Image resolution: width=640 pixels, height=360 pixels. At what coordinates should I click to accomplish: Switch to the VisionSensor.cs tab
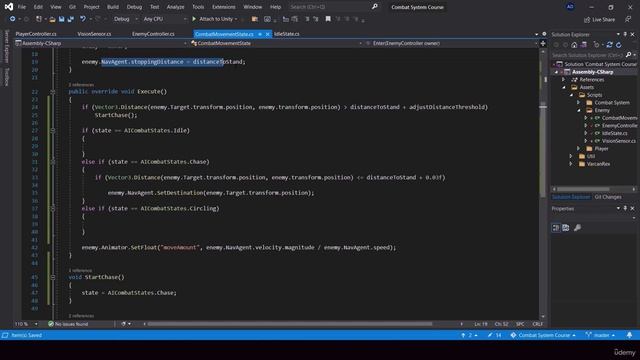[x=94, y=34]
